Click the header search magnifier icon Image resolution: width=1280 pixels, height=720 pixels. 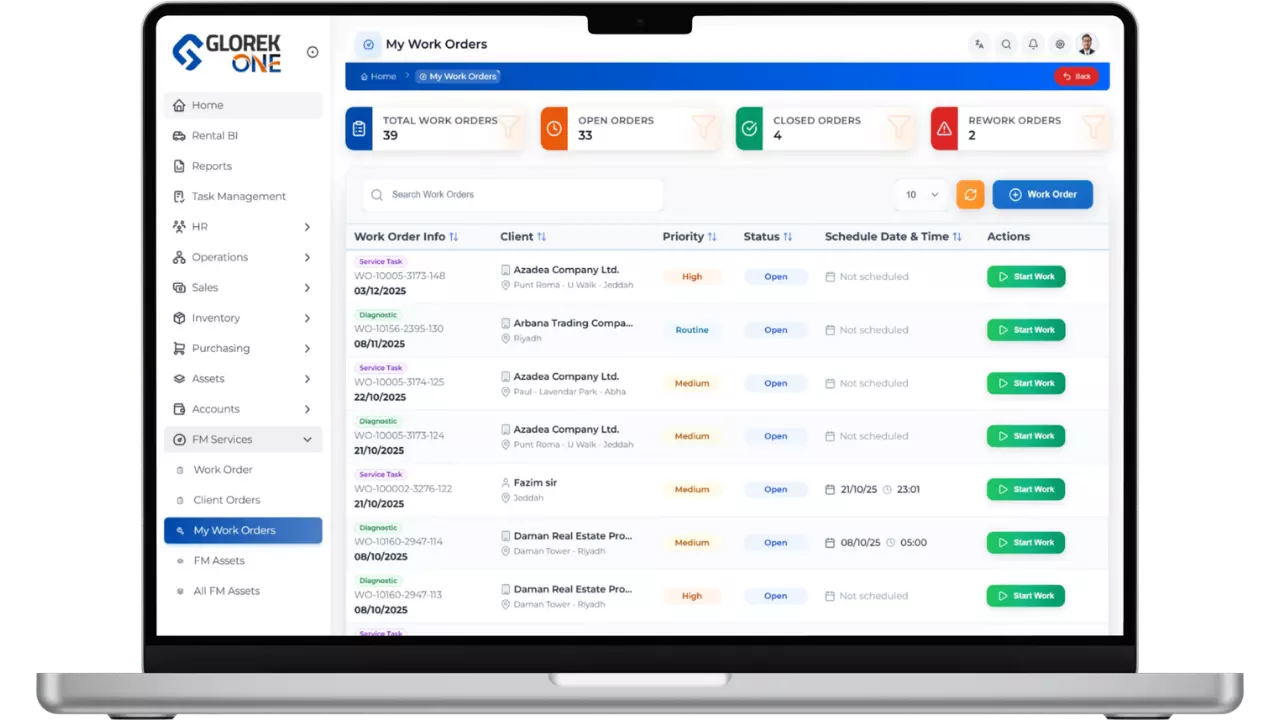1006,44
